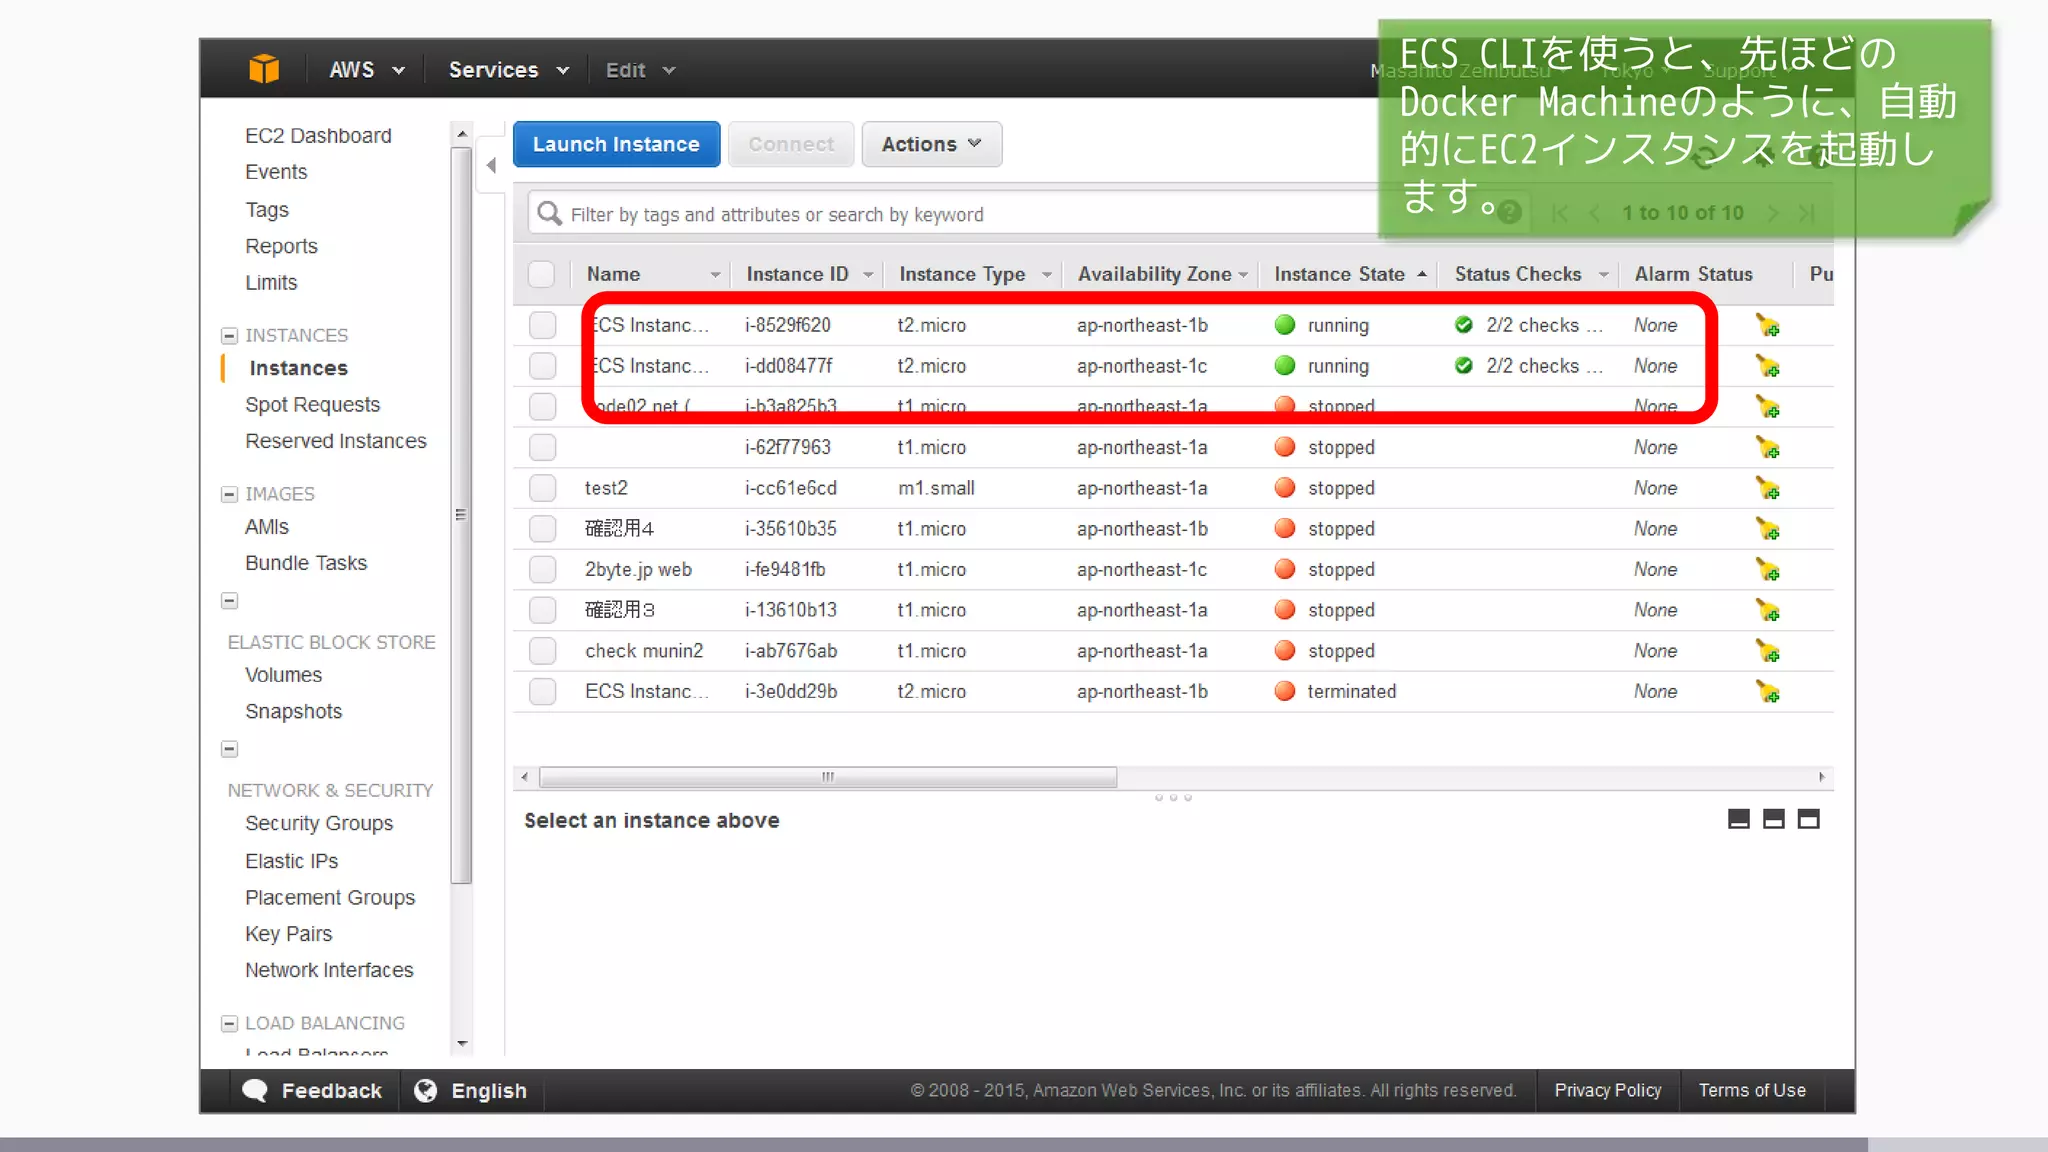Click the tag icon in i-dd08477f row
The height and width of the screenshot is (1152, 2048).
tap(1768, 367)
